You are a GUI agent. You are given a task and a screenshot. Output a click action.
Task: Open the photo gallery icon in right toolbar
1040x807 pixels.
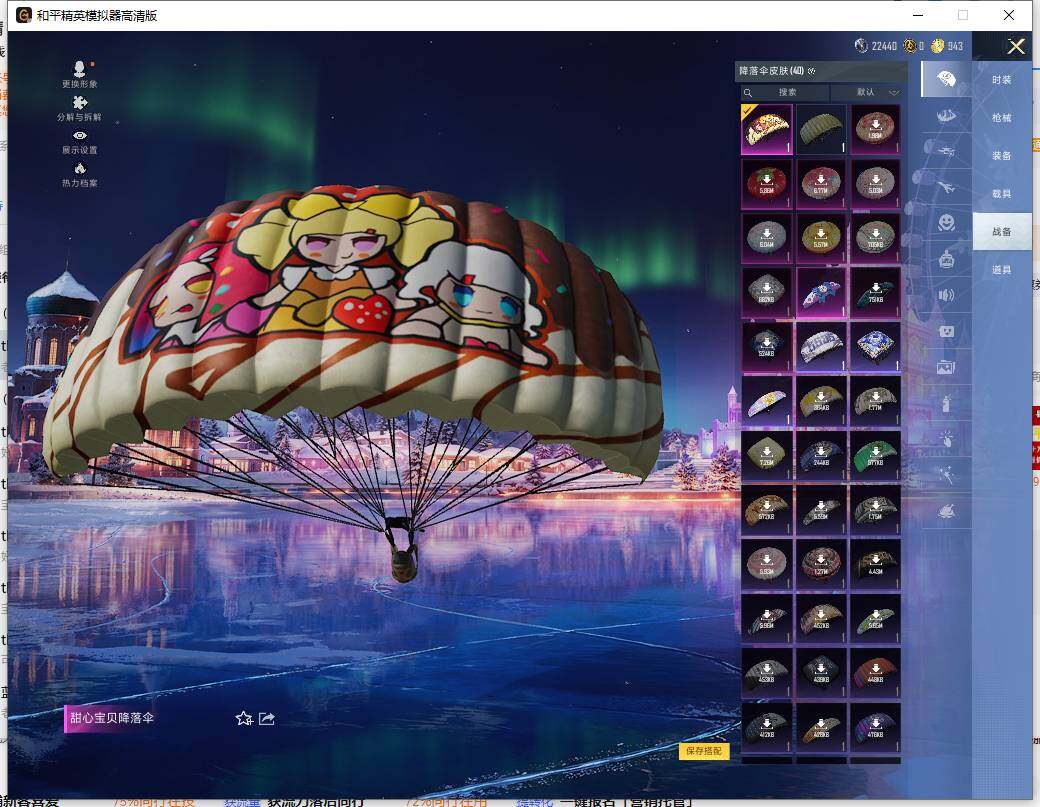point(944,367)
